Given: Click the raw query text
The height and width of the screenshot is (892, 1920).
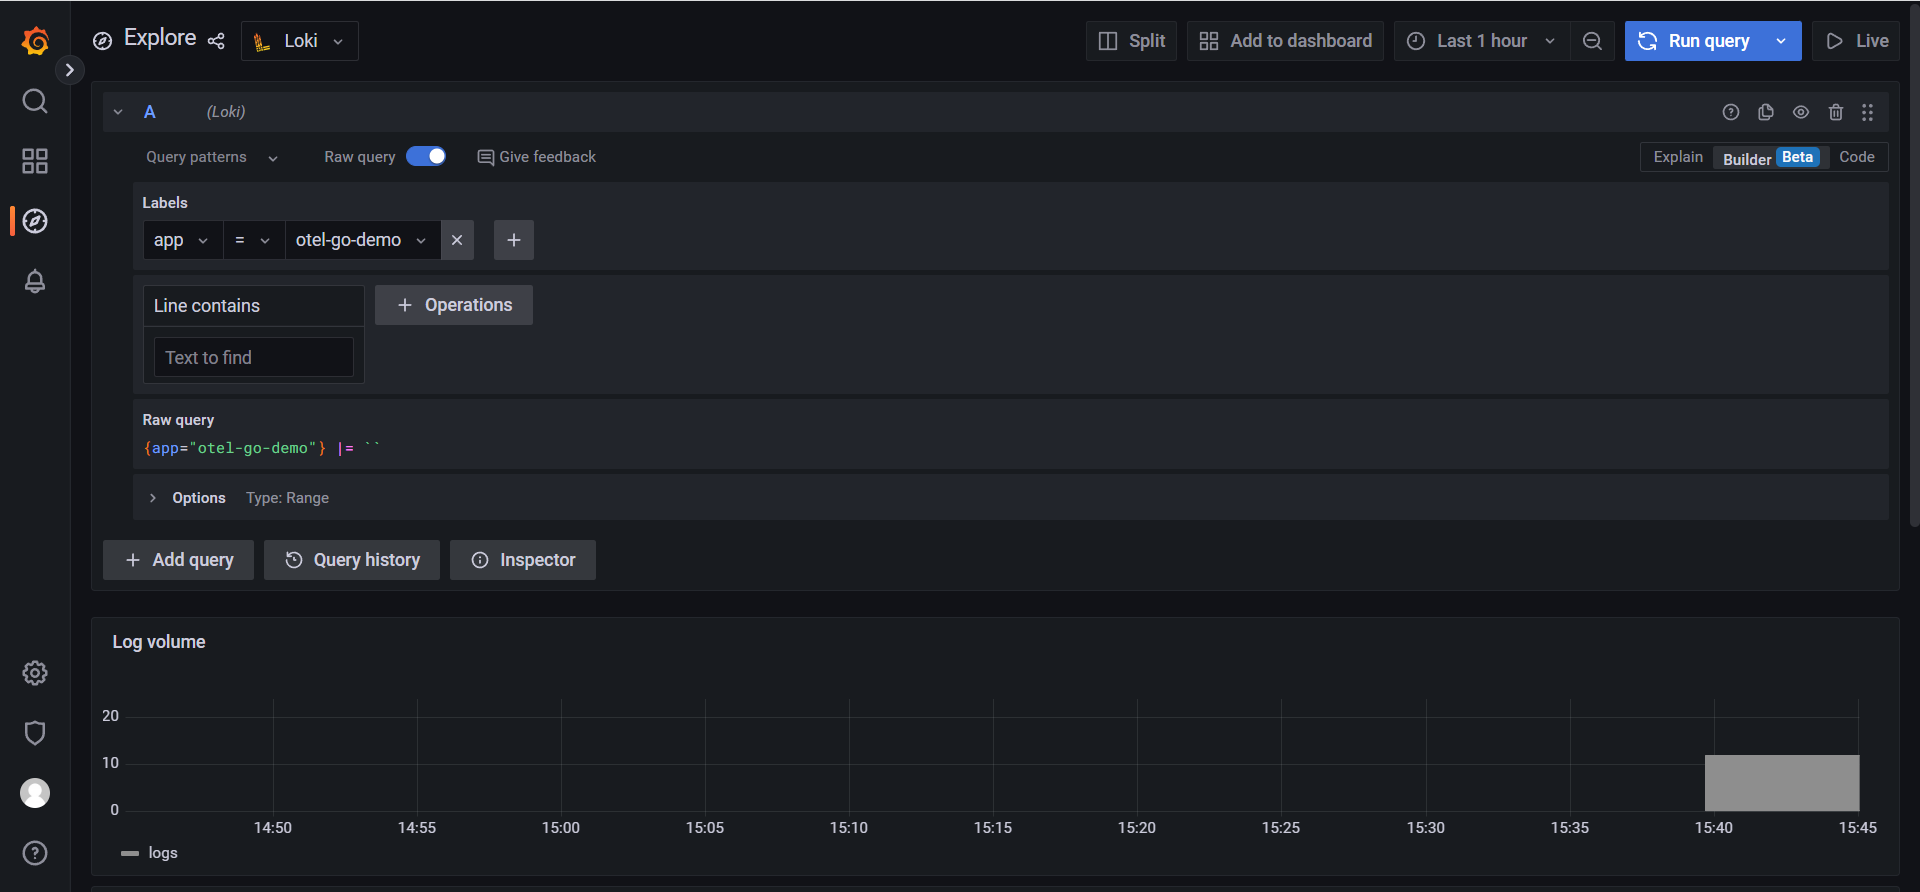Looking at the screenshot, I should point(262,448).
